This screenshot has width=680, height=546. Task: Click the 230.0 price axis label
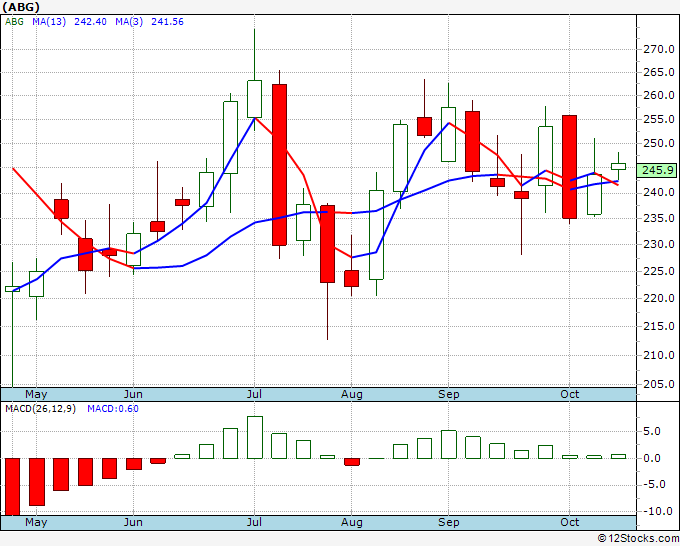[x=658, y=245]
